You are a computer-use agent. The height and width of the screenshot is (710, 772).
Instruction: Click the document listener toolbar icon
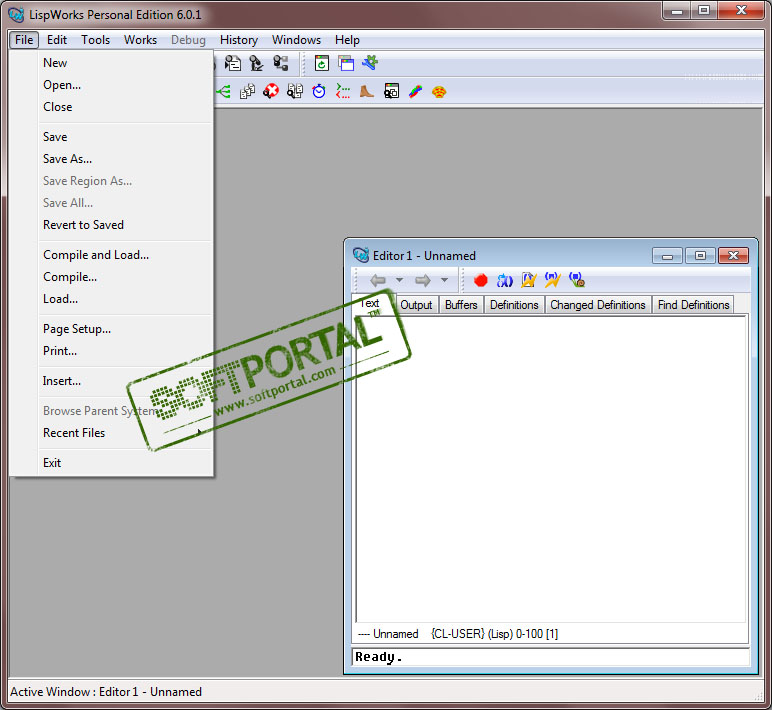232,63
